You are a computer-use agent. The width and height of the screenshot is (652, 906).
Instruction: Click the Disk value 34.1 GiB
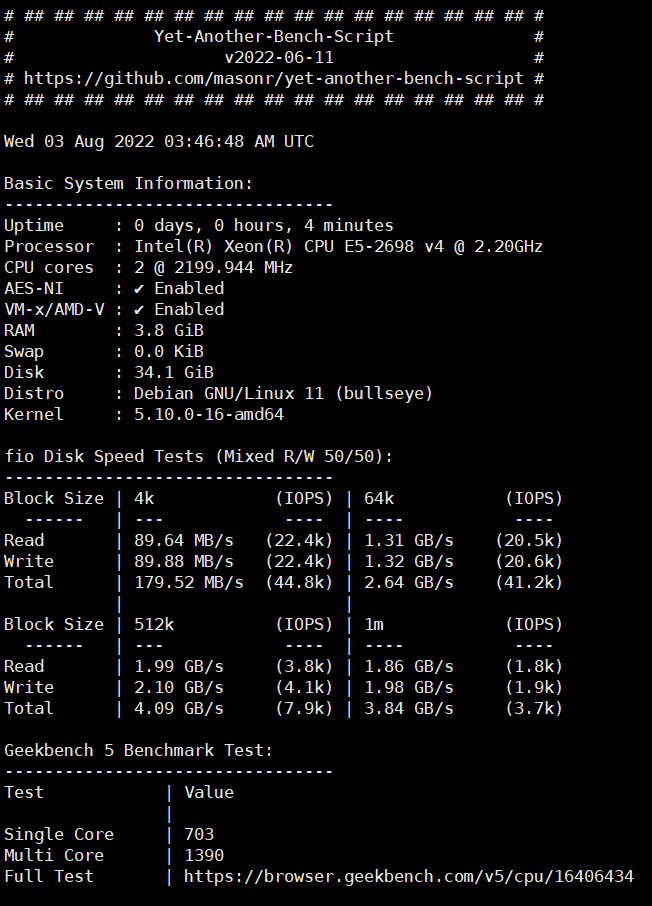(x=174, y=372)
